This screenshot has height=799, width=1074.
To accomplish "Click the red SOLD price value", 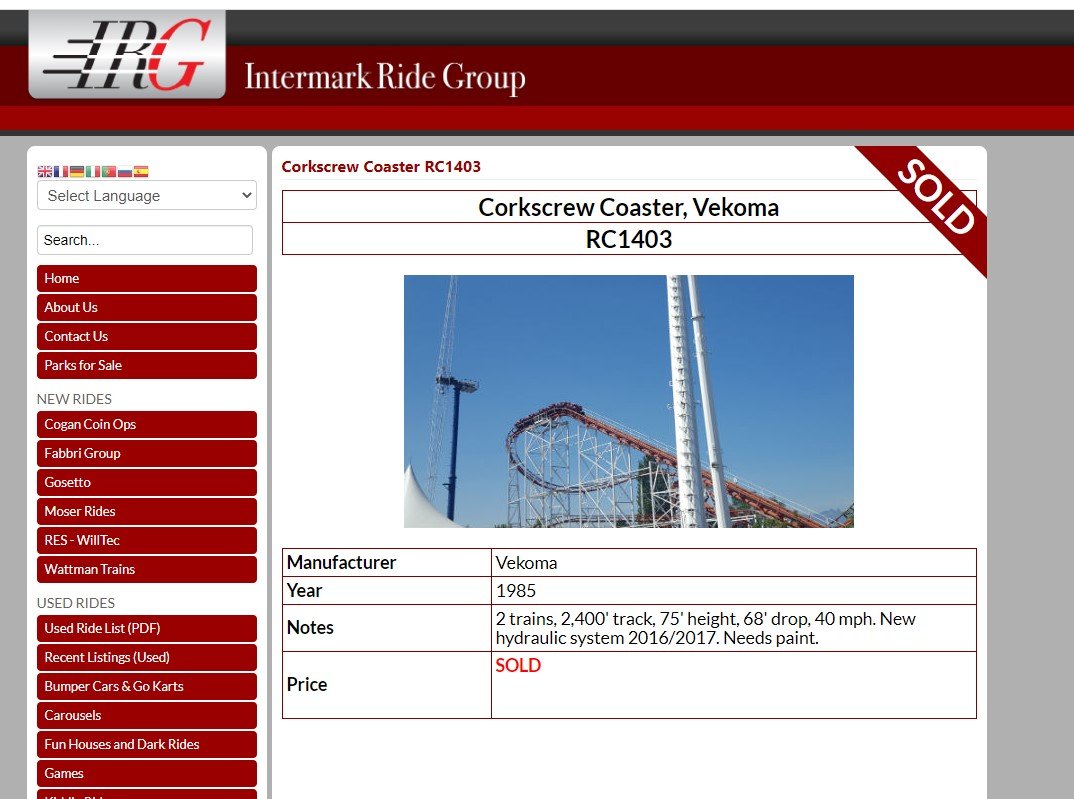I will pos(518,665).
